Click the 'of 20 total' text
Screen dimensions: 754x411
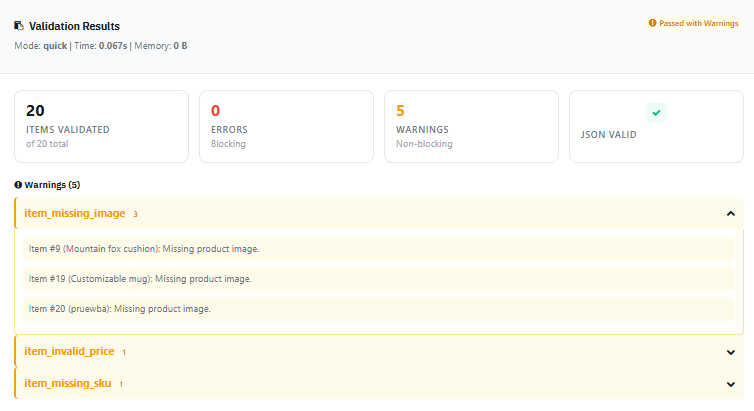(x=47, y=144)
